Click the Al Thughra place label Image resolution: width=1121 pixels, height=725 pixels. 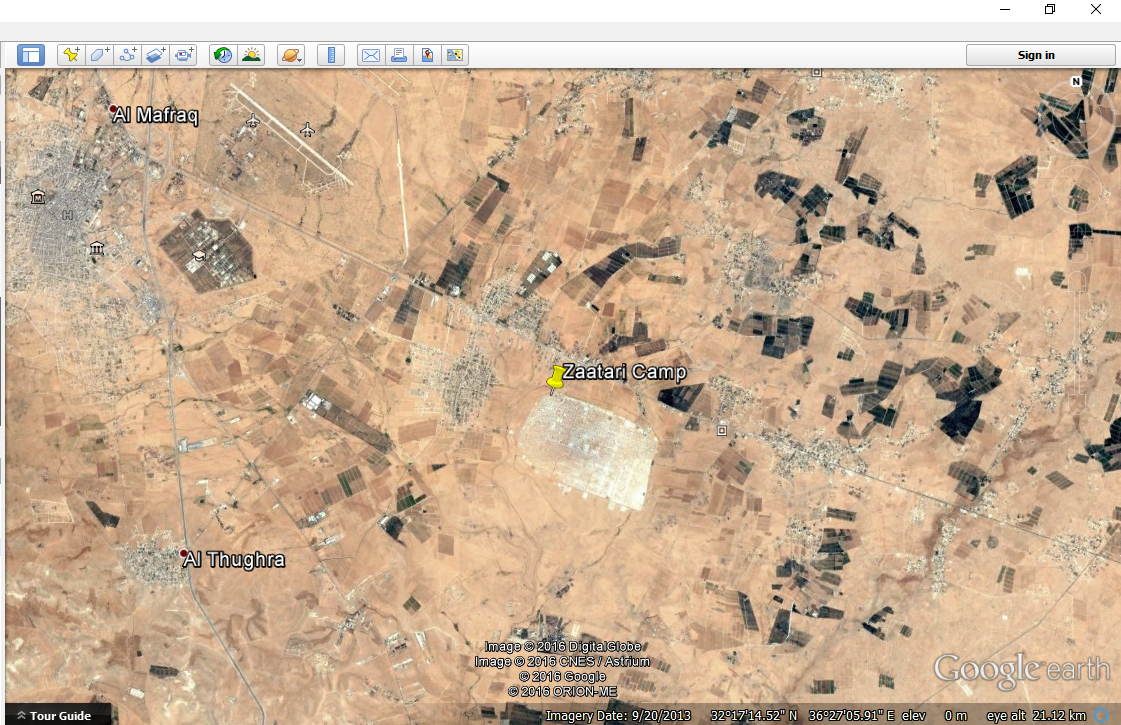(x=235, y=559)
